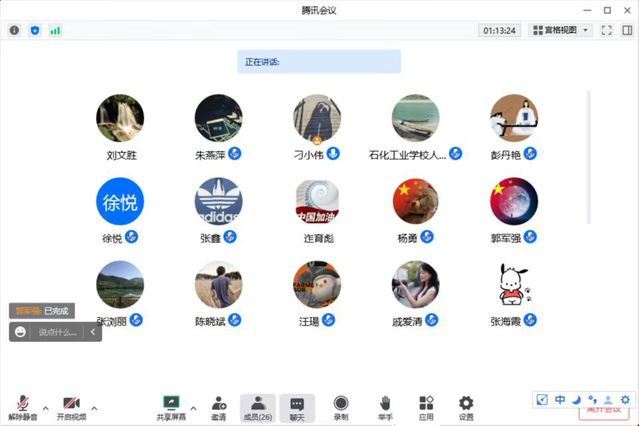This screenshot has height=426, width=639.
Task: Click the participant list vertical scrollbar
Action: point(587,150)
